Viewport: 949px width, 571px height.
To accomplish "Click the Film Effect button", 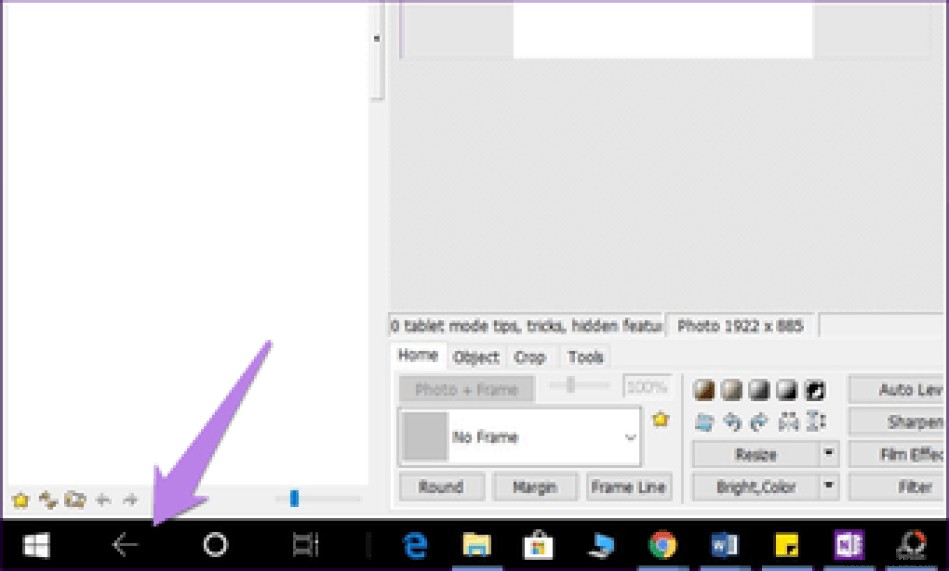I will [x=898, y=454].
